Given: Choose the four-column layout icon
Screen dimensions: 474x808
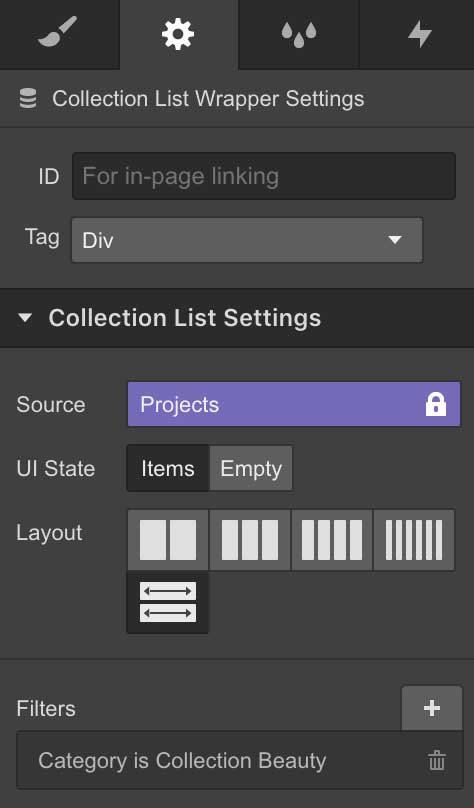Looking at the screenshot, I should click(332, 540).
